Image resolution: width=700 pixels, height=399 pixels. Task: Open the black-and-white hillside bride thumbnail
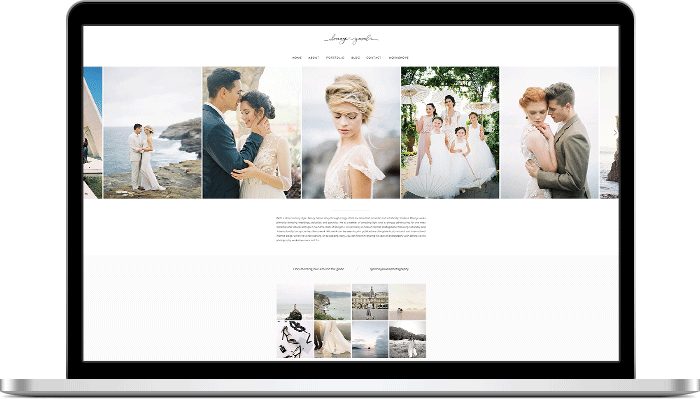(x=407, y=340)
